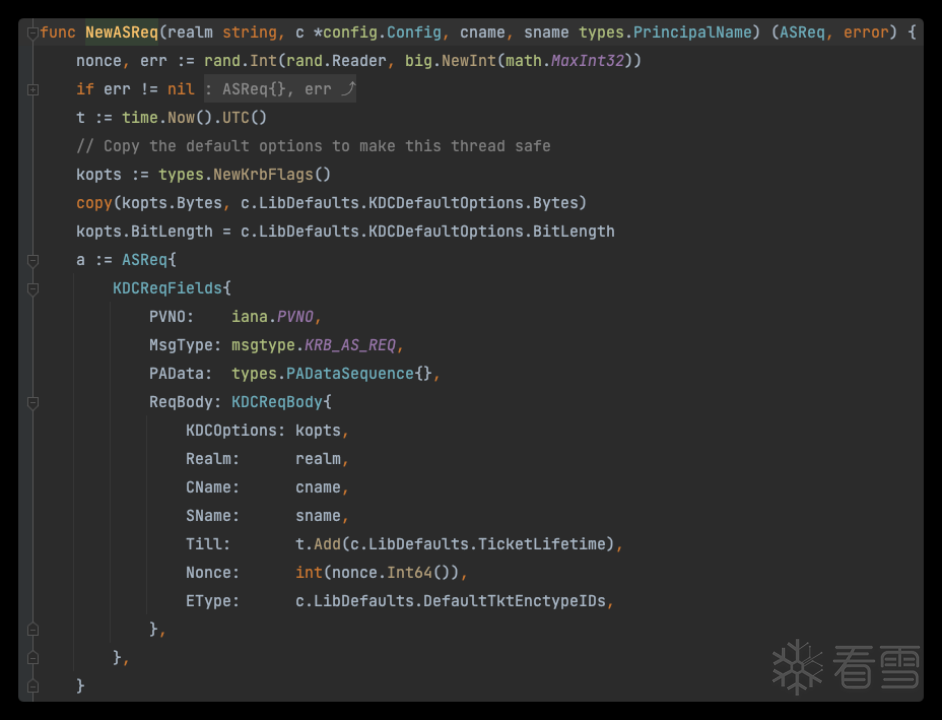Click the highlighted NewASReq function name
The height and width of the screenshot is (720, 942).
[x=121, y=32]
